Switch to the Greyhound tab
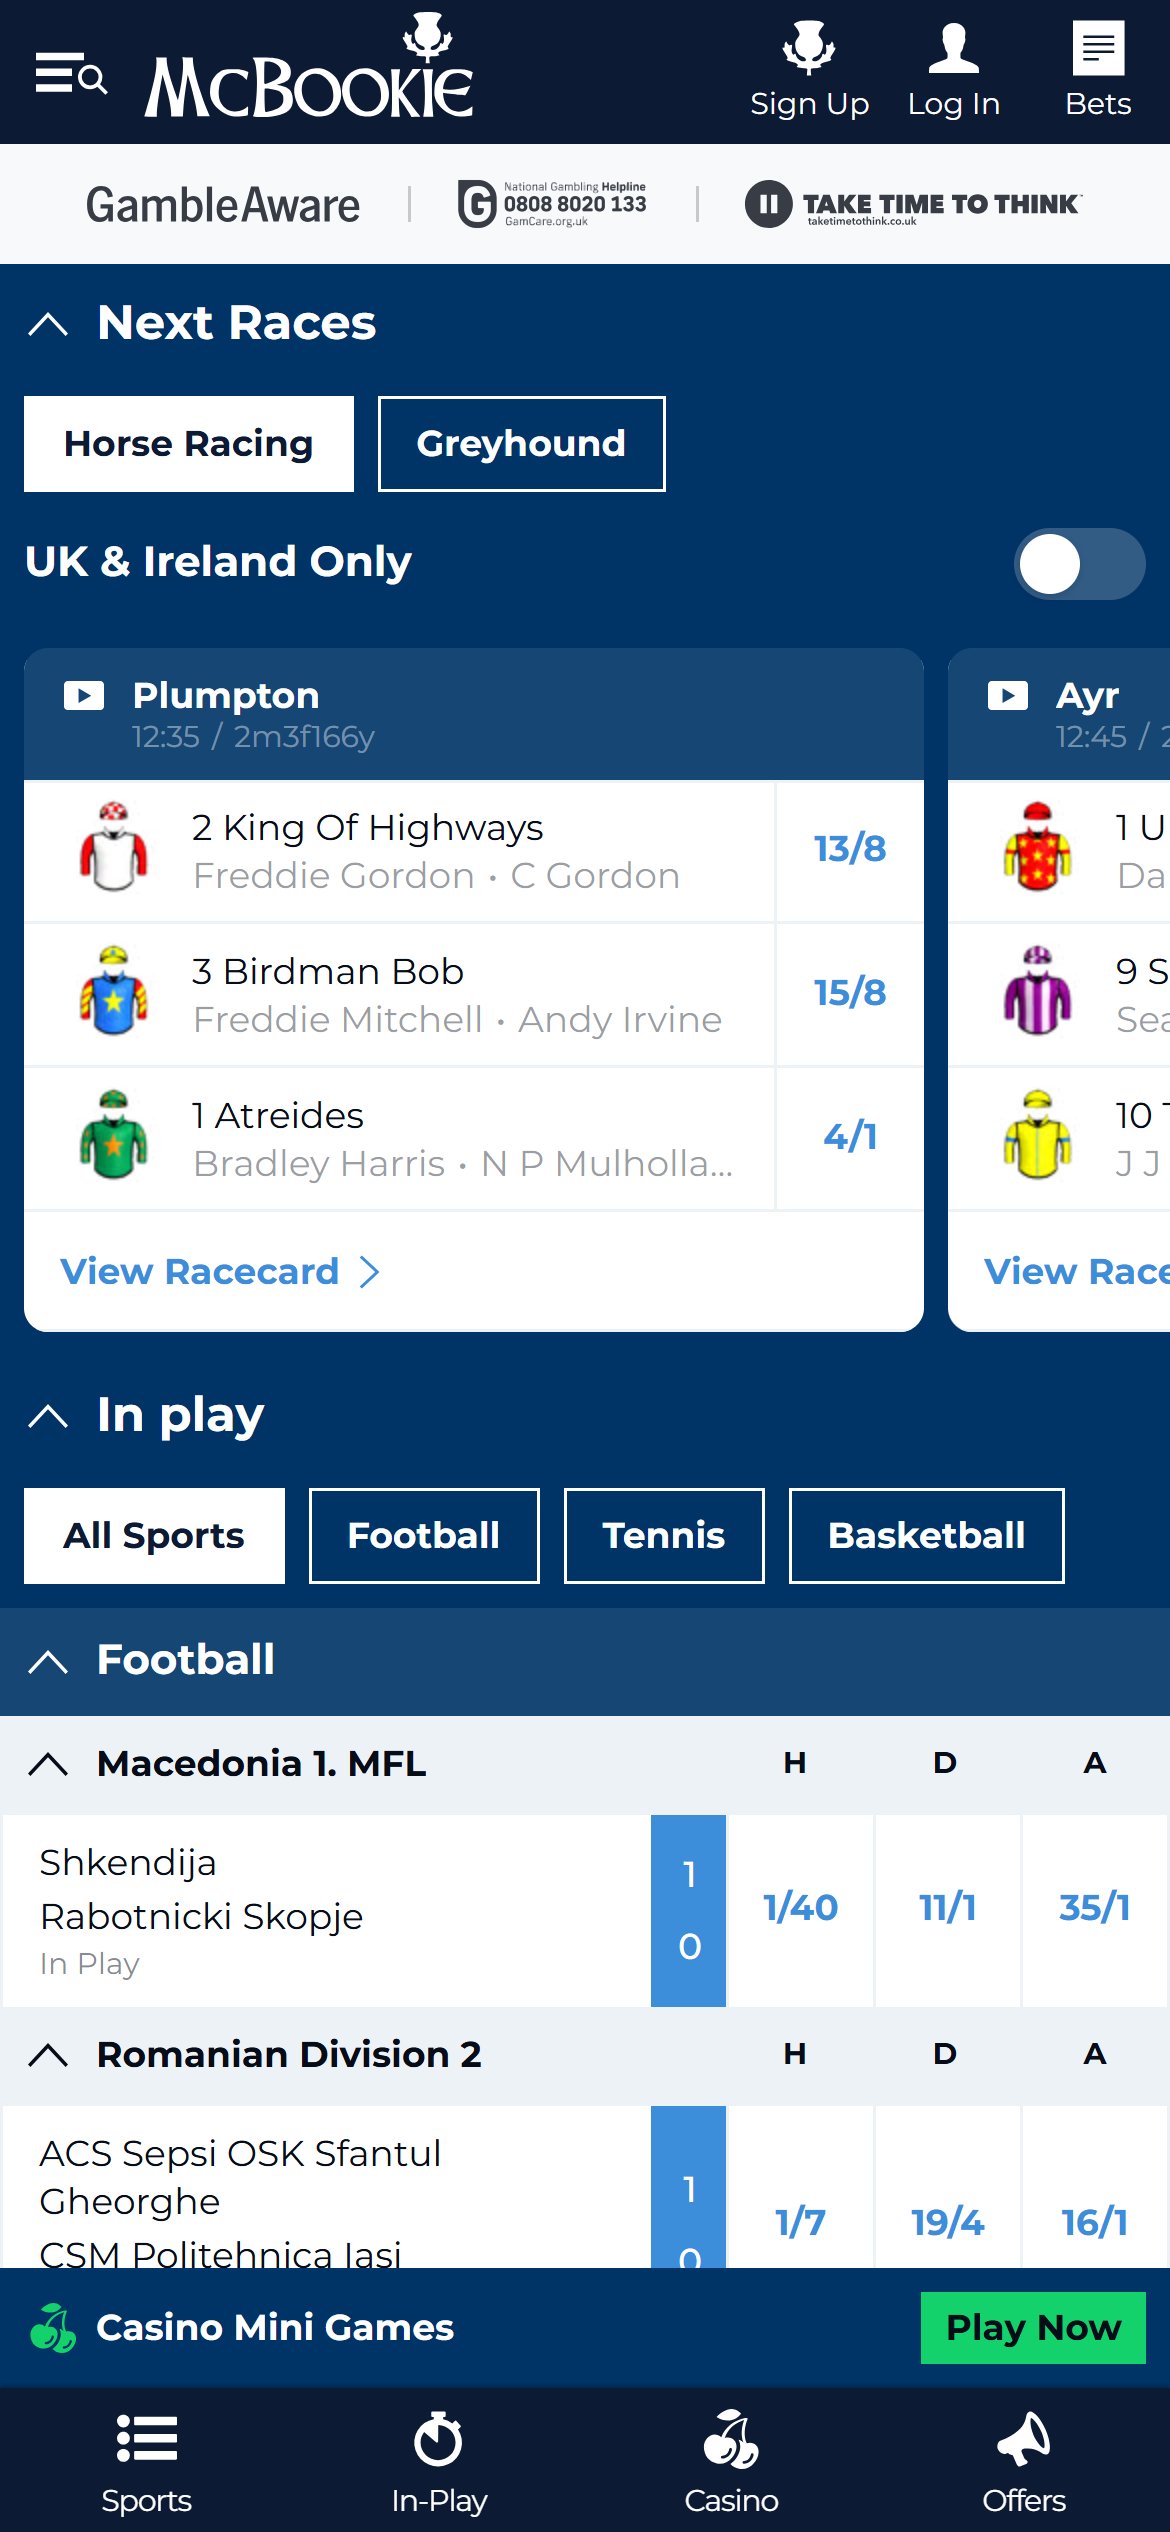The width and height of the screenshot is (1170, 2532). coord(521,444)
